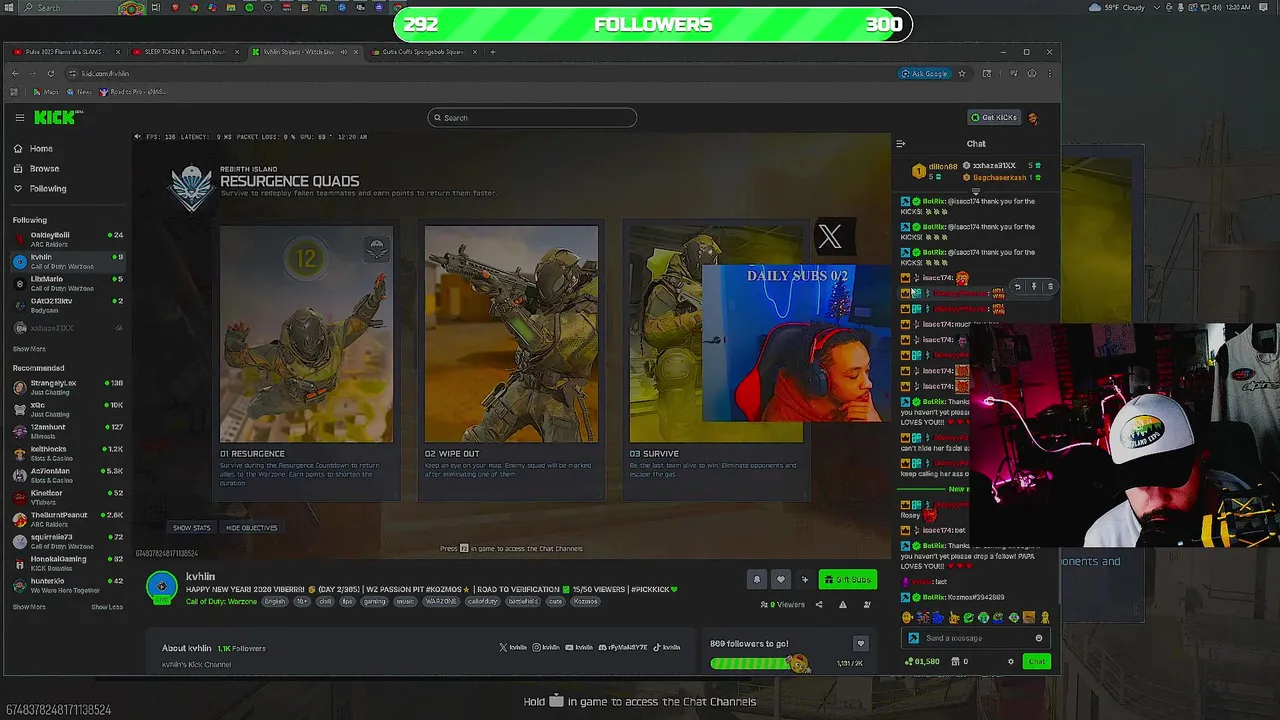Open chat settings gear icon
This screenshot has width=1280, height=720.
[1011, 661]
